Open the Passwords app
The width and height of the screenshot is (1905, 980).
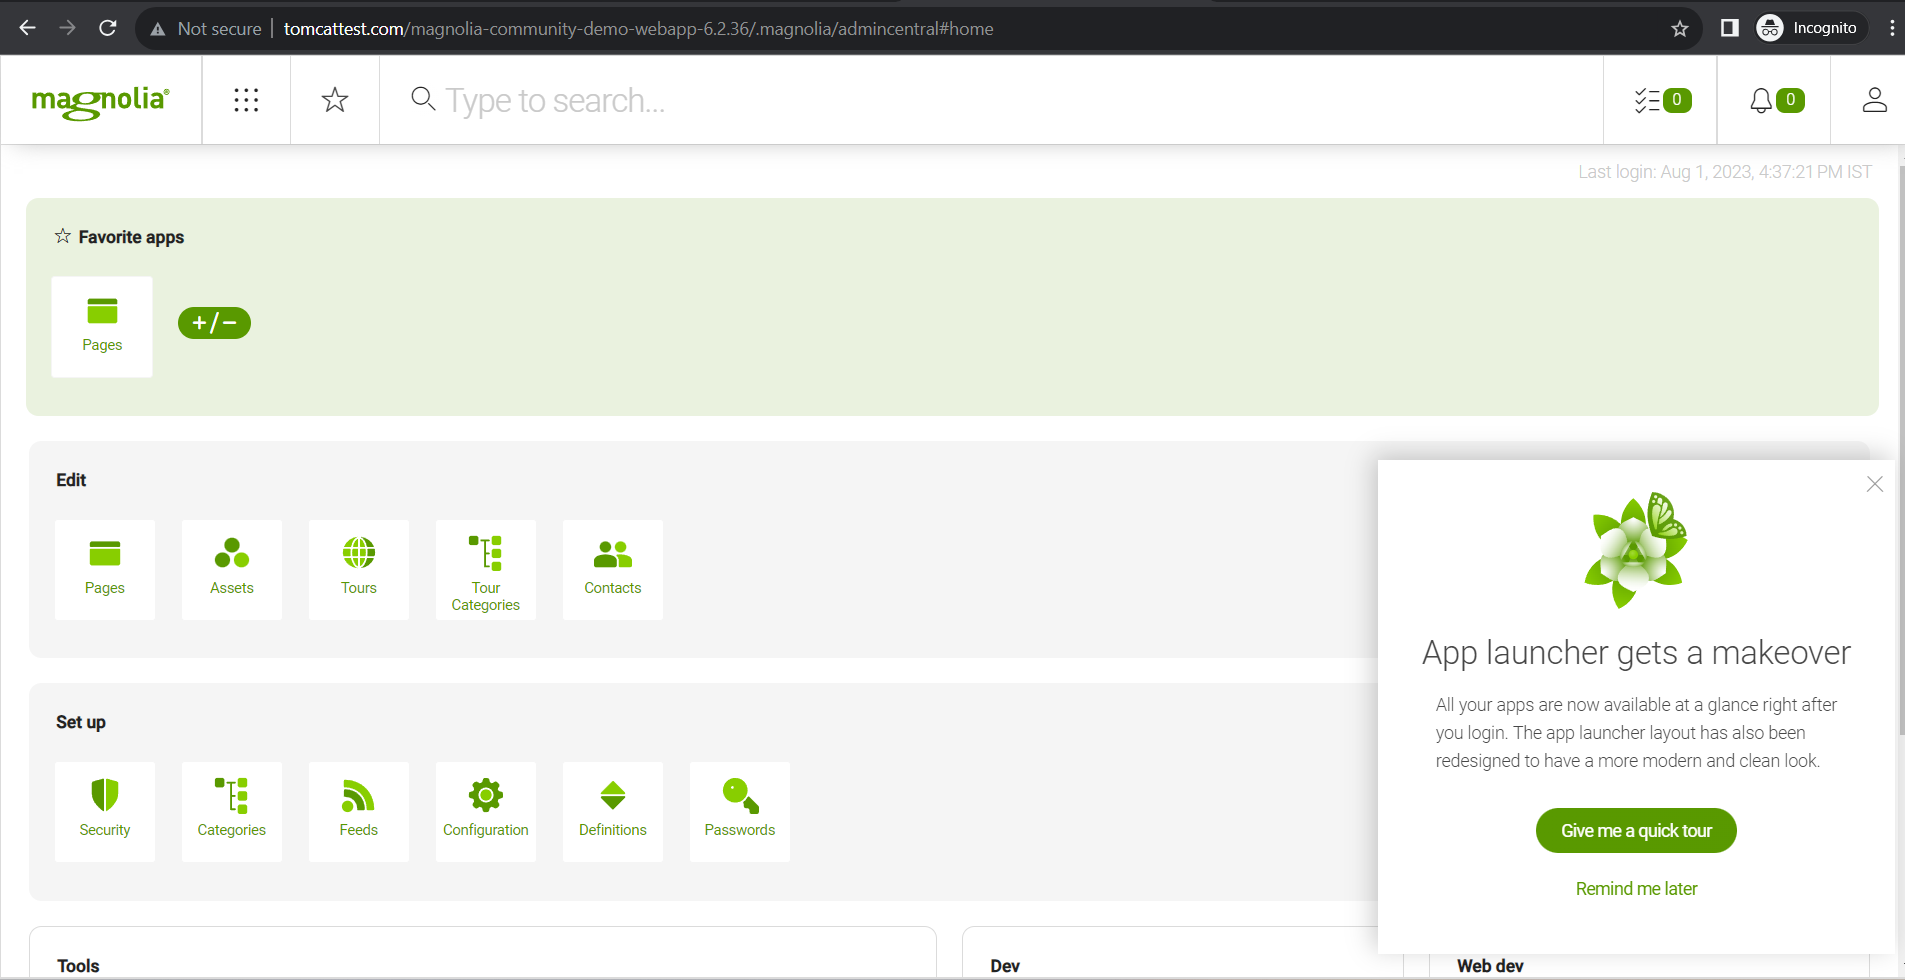(740, 811)
